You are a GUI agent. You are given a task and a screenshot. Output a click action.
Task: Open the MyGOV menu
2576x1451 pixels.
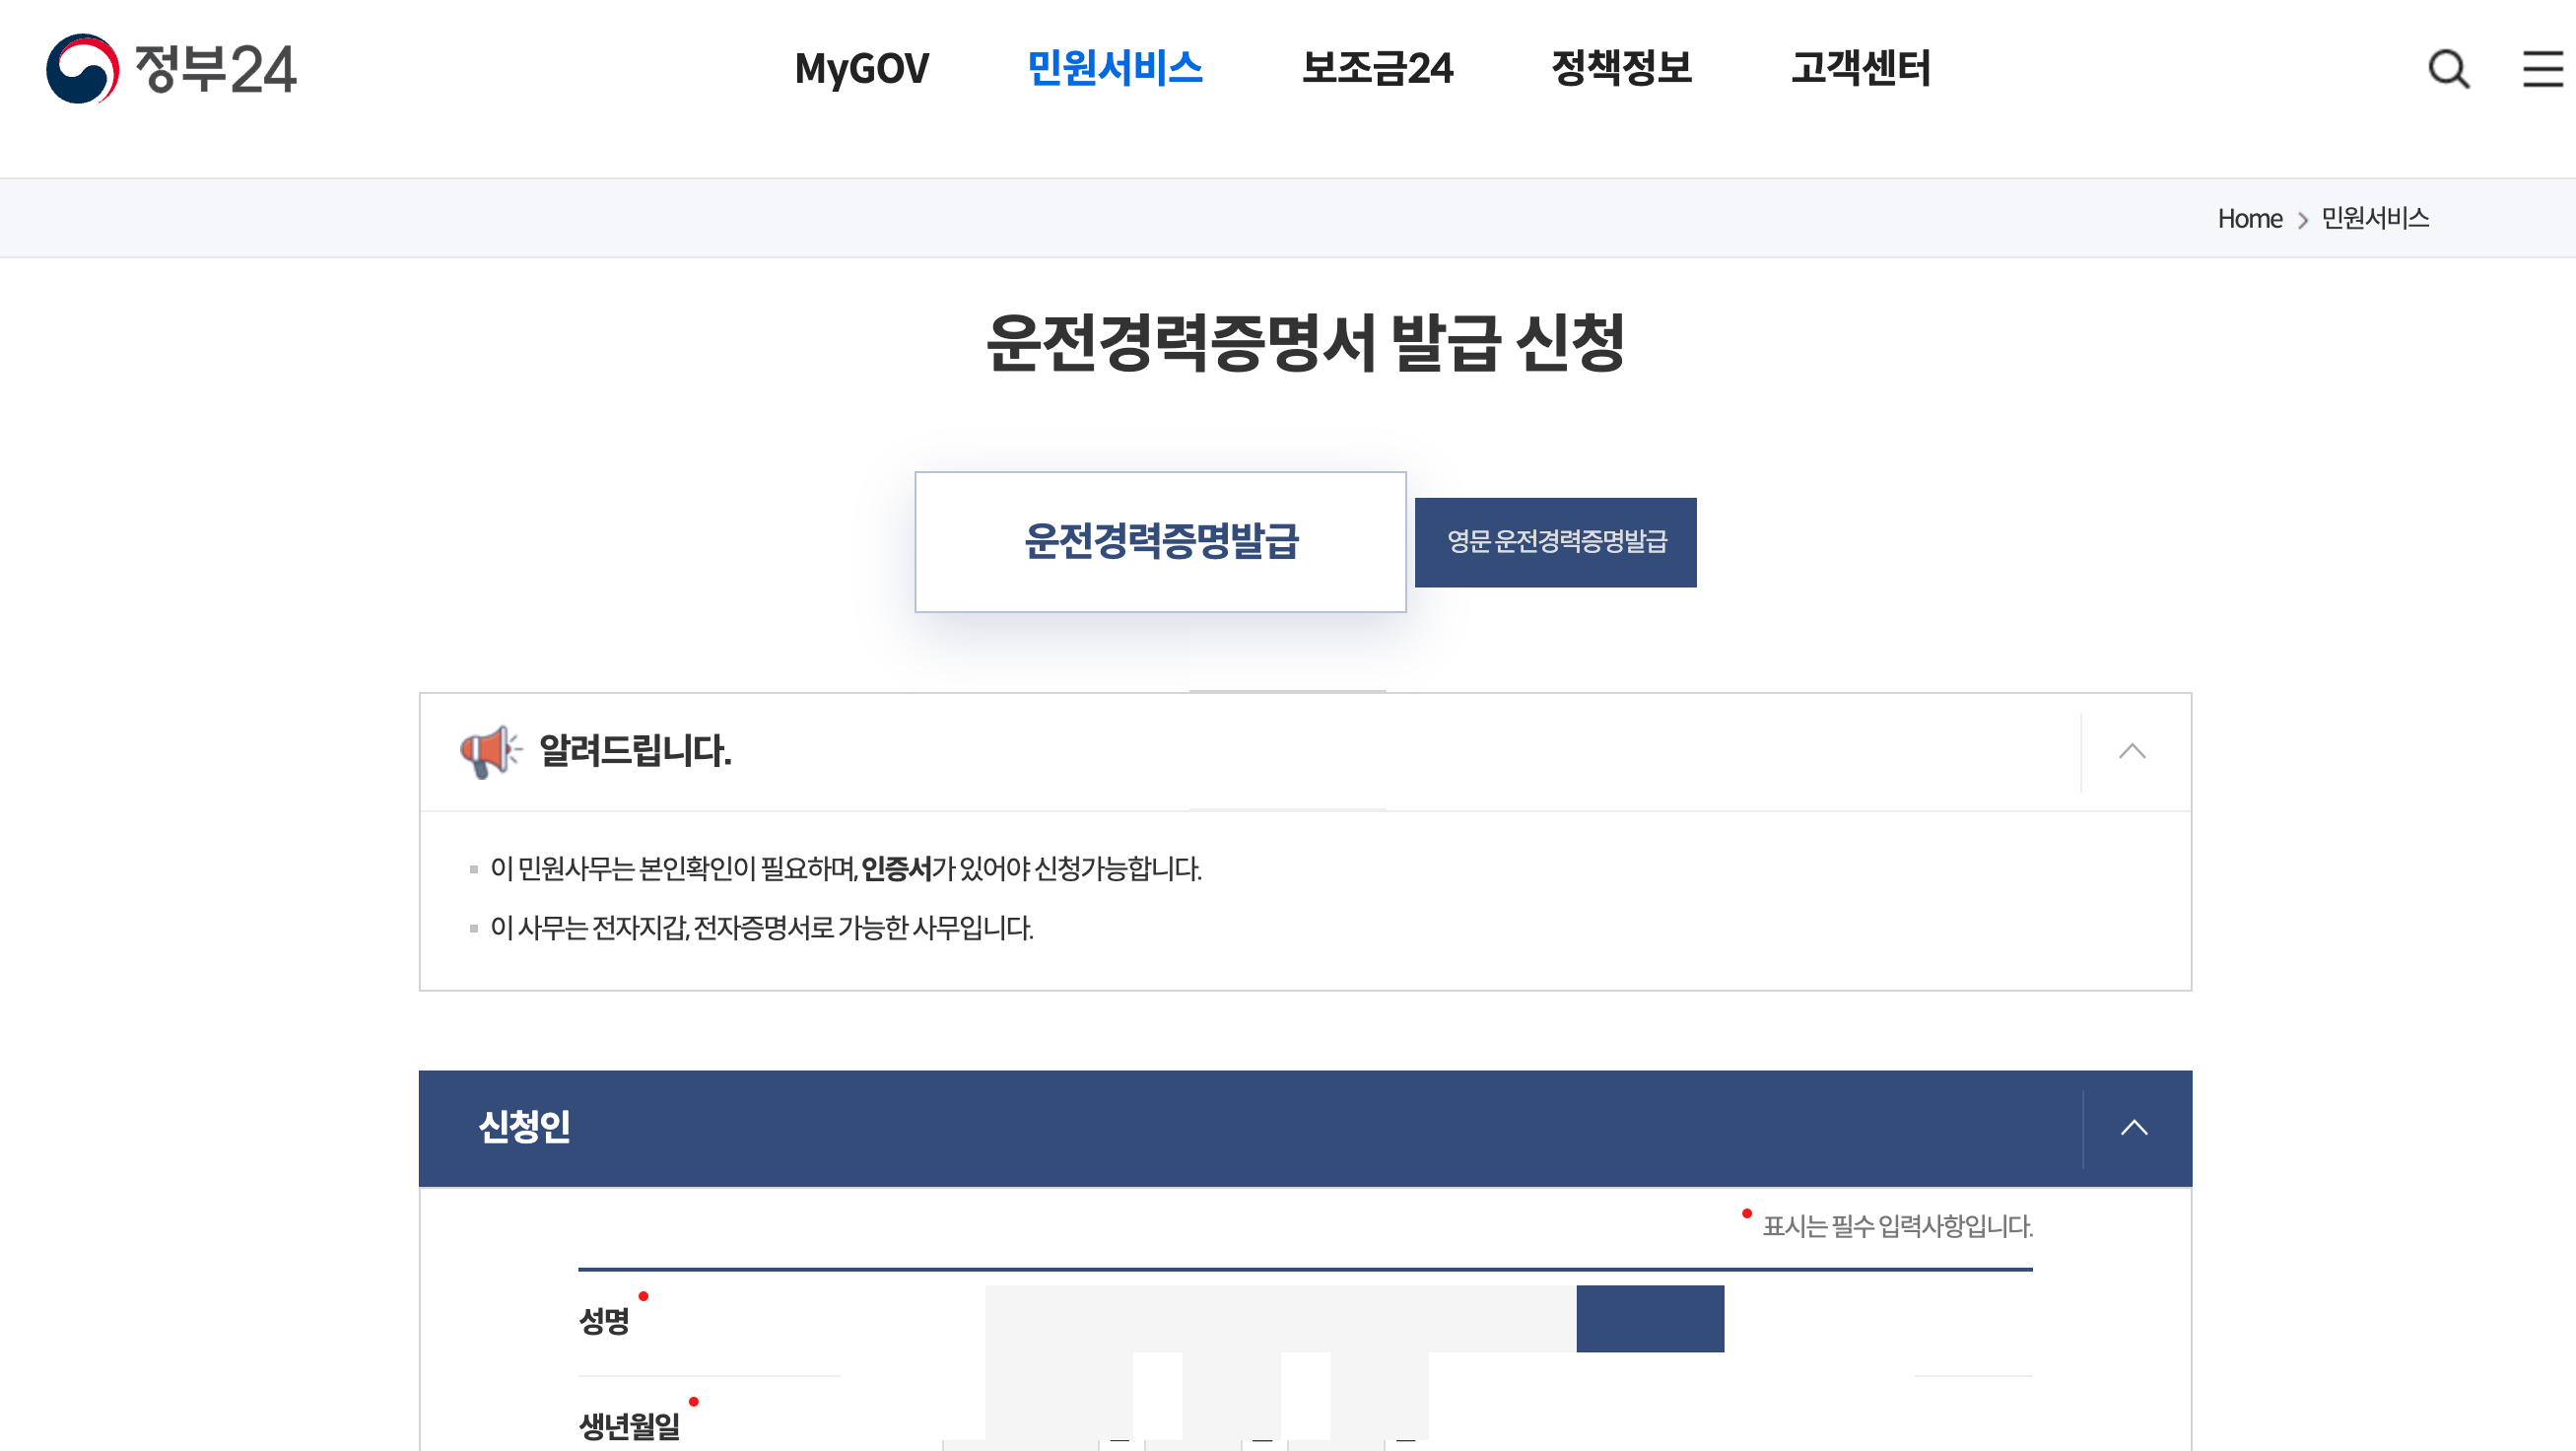861,68
